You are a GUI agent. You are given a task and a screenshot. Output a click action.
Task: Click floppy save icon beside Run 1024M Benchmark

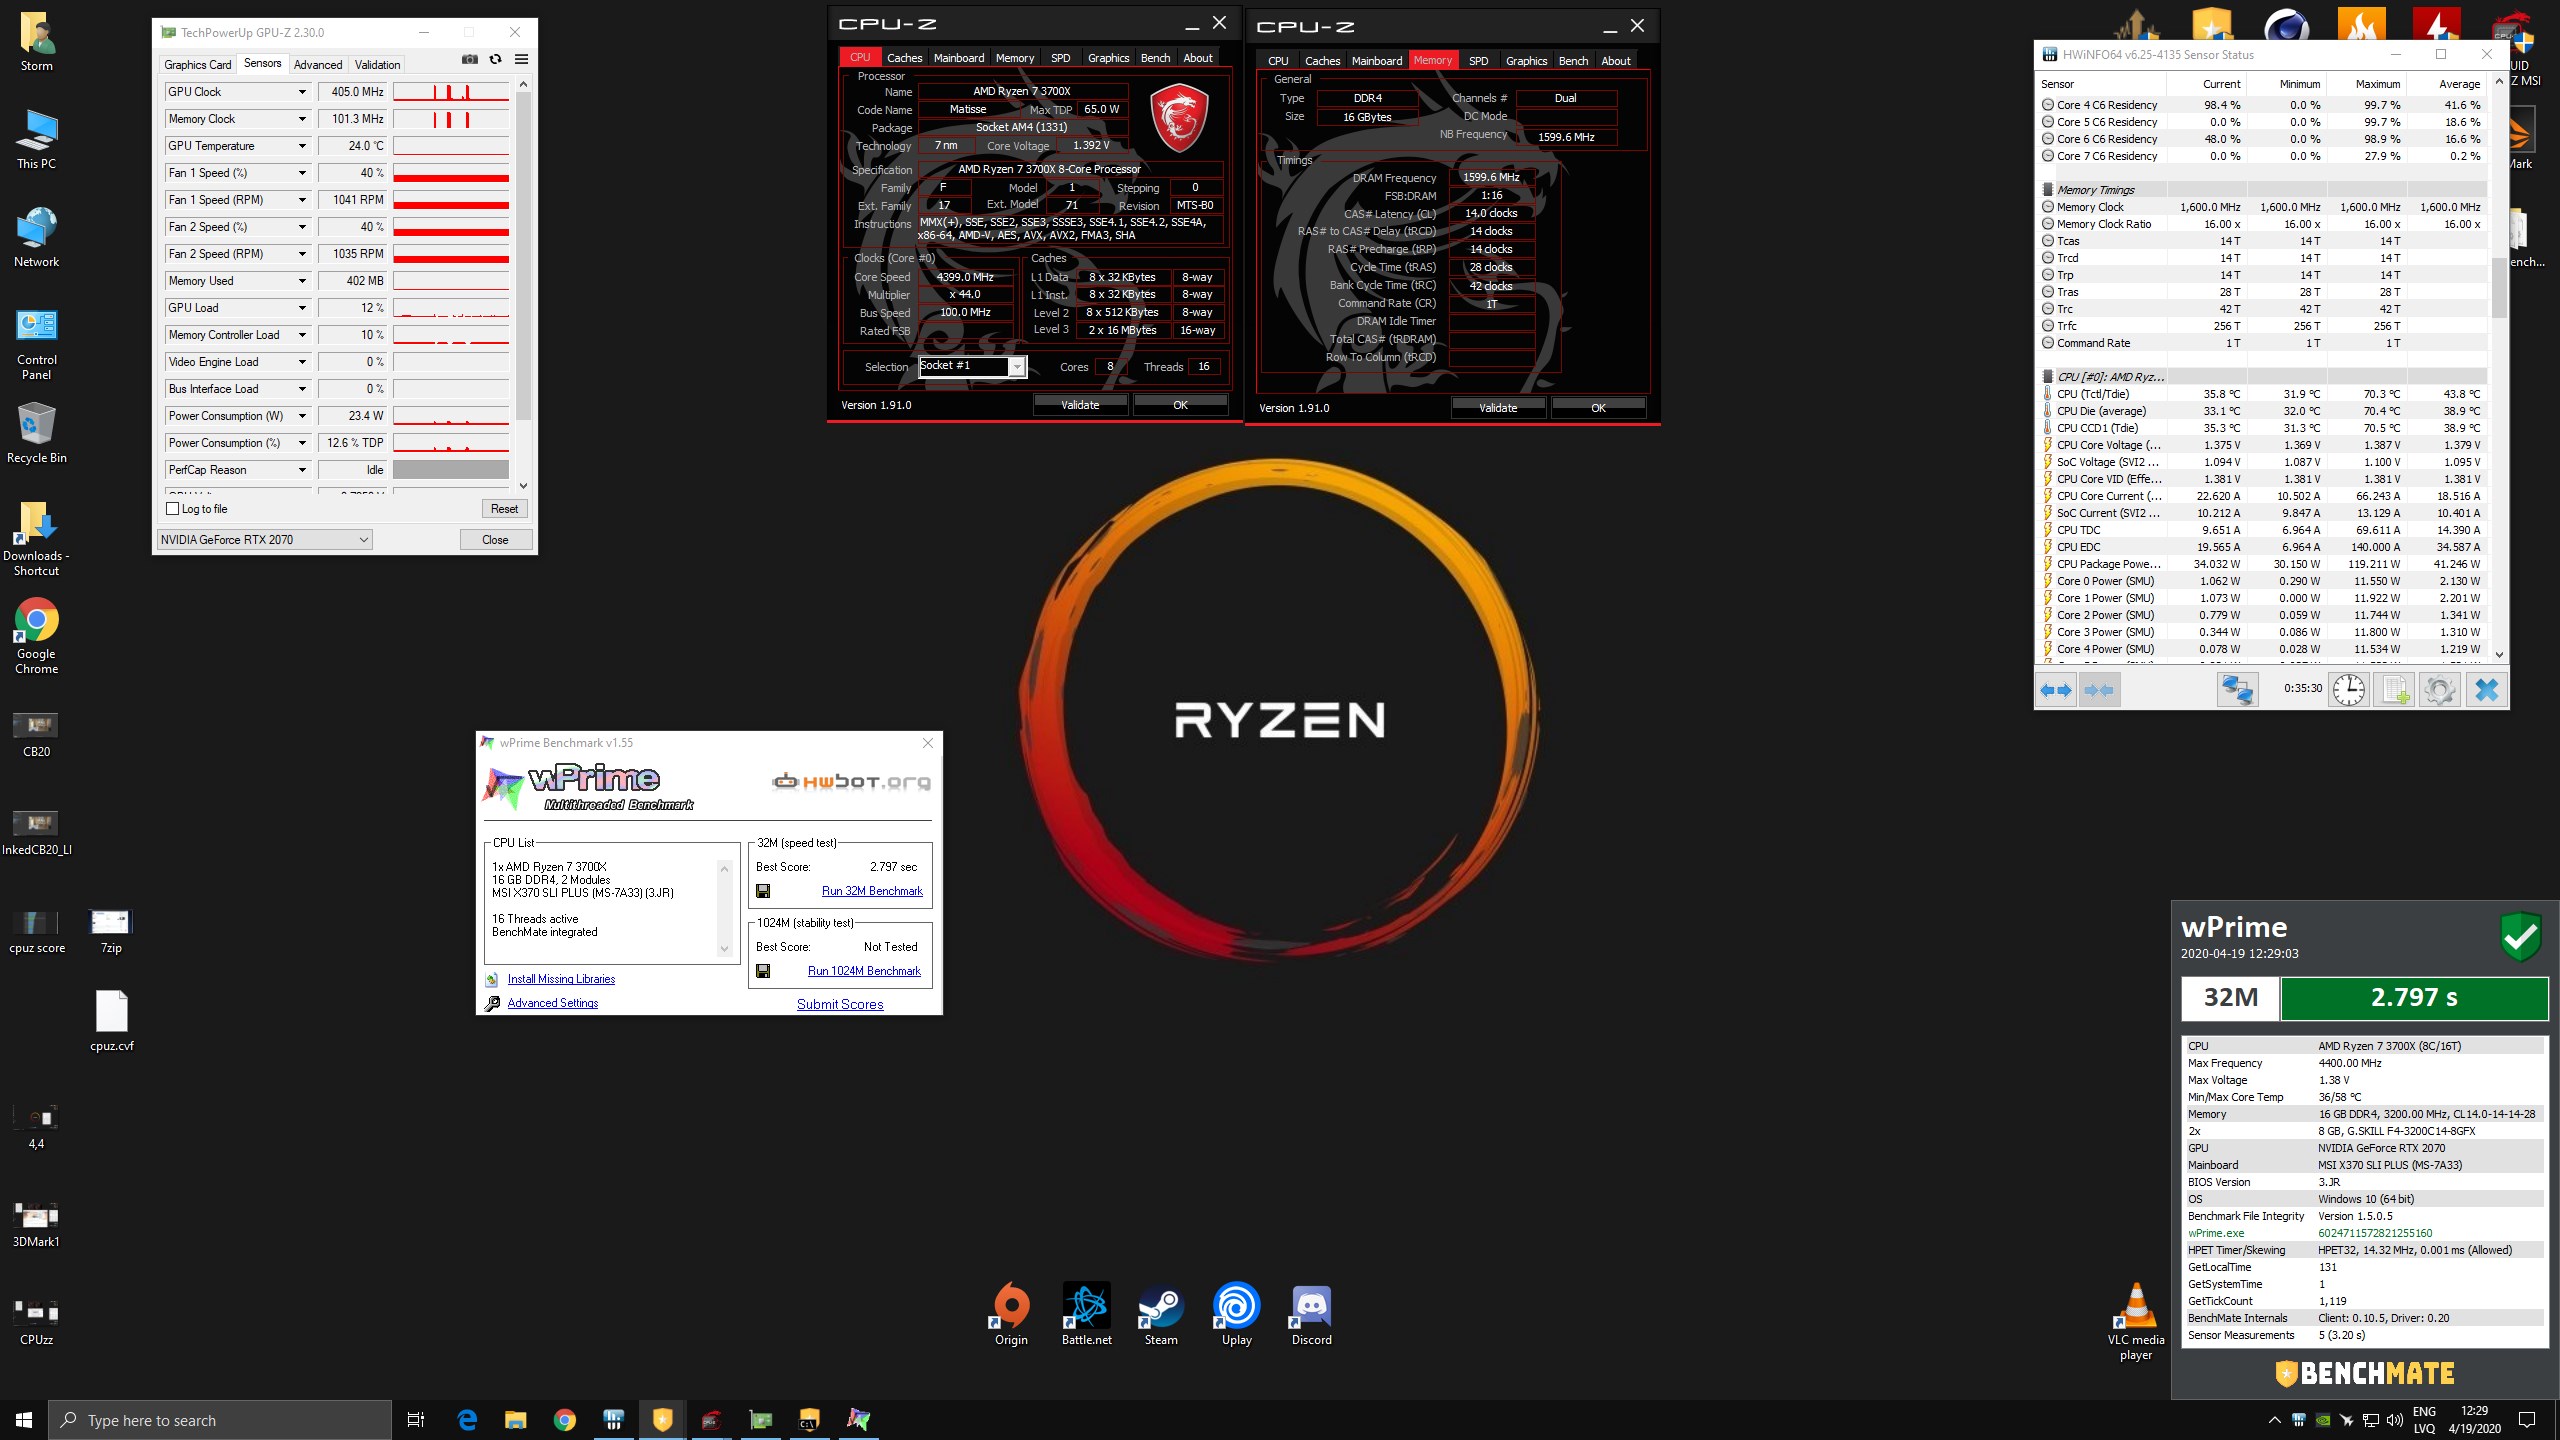pyautogui.click(x=763, y=971)
